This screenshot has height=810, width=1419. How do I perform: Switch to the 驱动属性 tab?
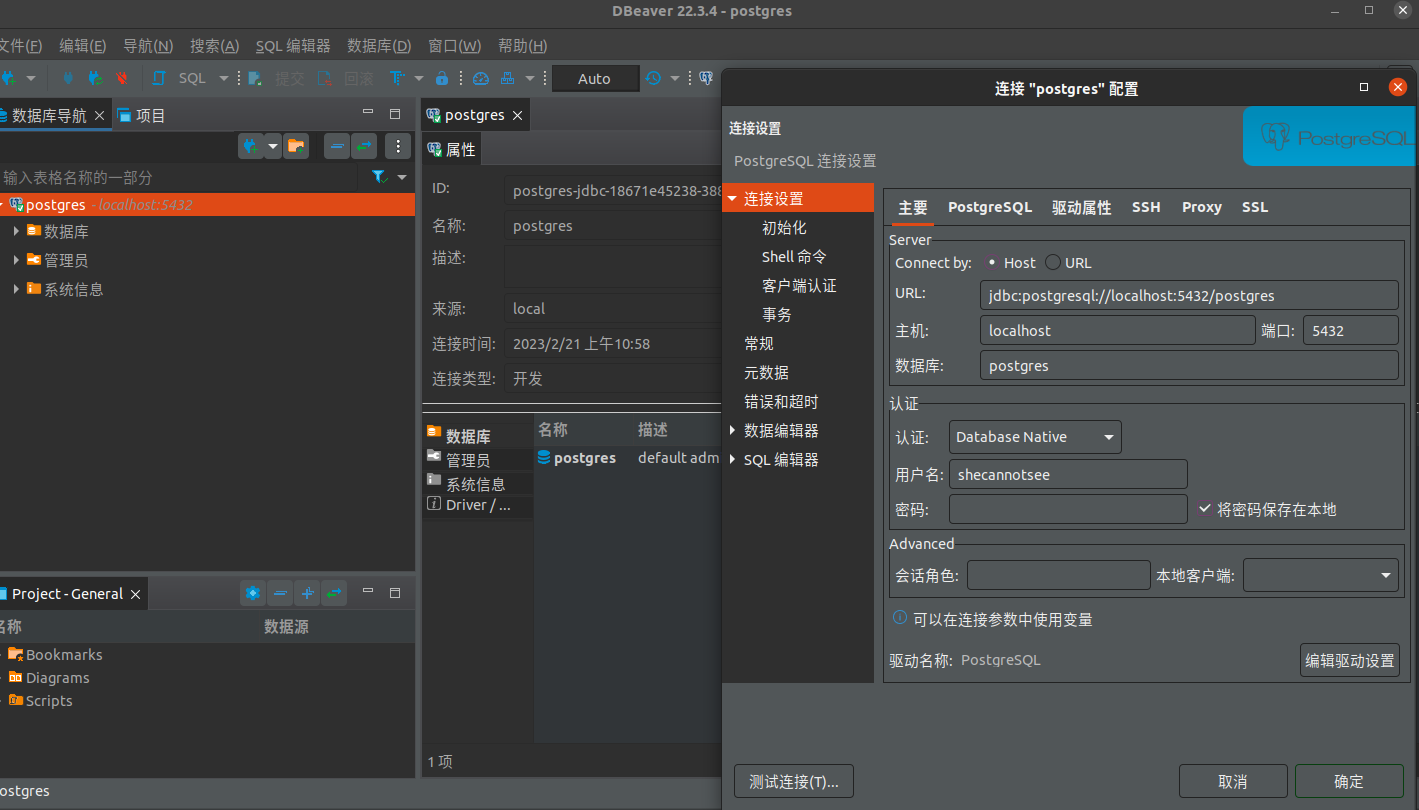click(x=1082, y=207)
